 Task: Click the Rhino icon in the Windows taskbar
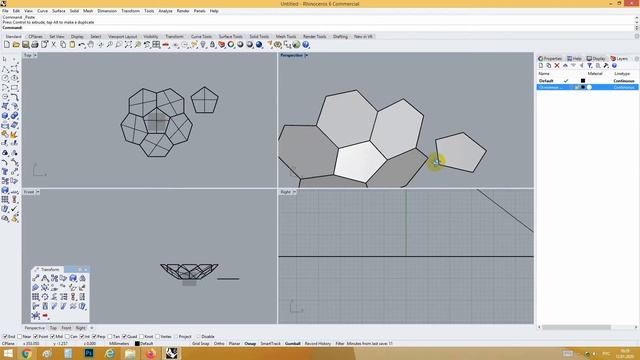(171, 353)
